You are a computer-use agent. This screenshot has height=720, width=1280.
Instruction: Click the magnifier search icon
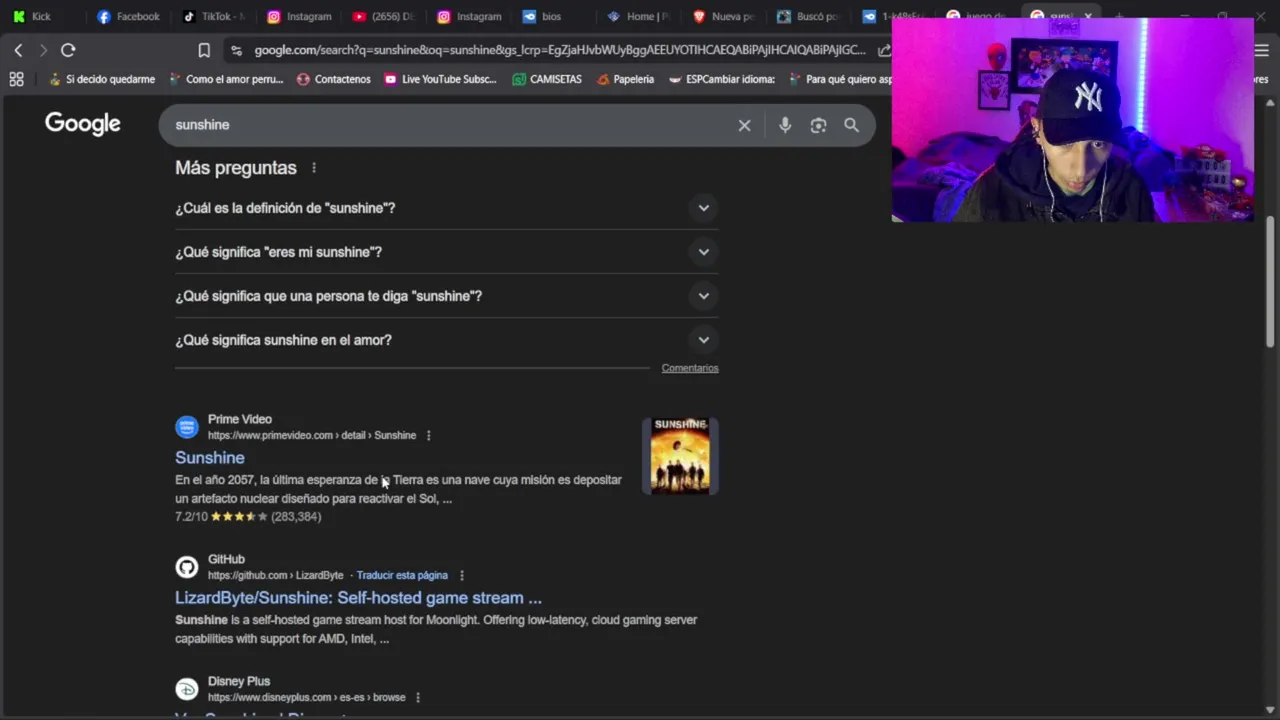point(851,125)
